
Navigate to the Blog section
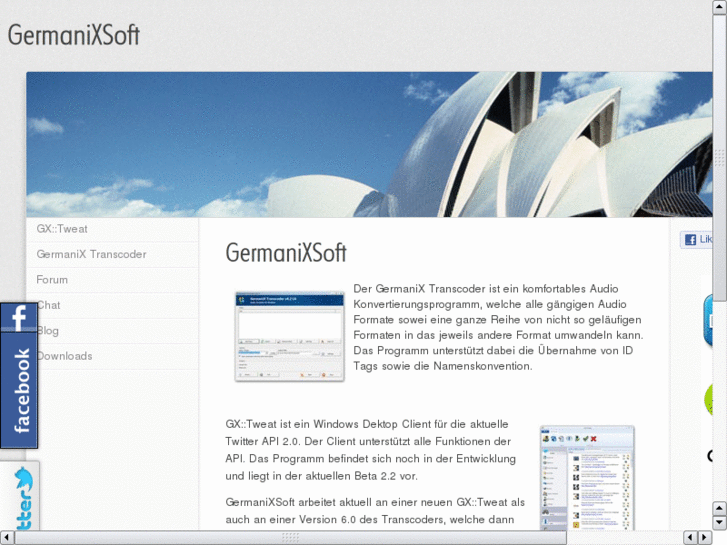pos(49,330)
